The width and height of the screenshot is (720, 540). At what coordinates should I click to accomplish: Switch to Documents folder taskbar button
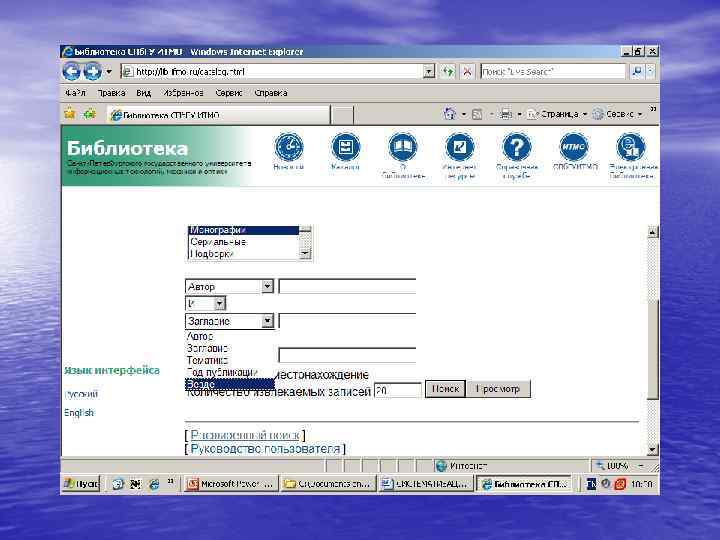pyautogui.click(x=328, y=484)
